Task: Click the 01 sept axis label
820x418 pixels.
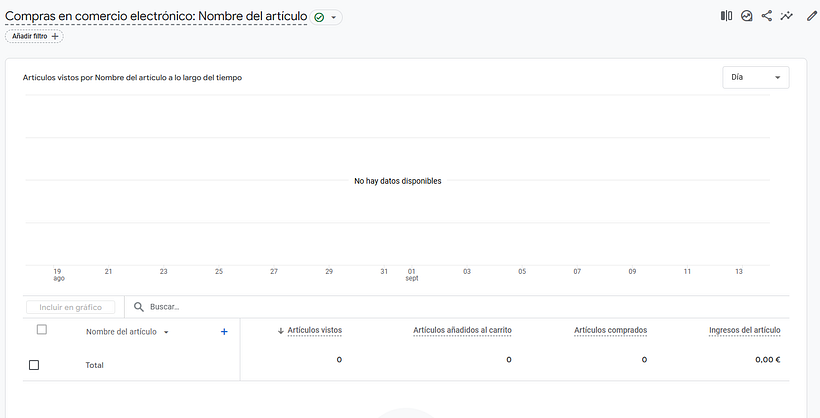Action: coord(412,275)
